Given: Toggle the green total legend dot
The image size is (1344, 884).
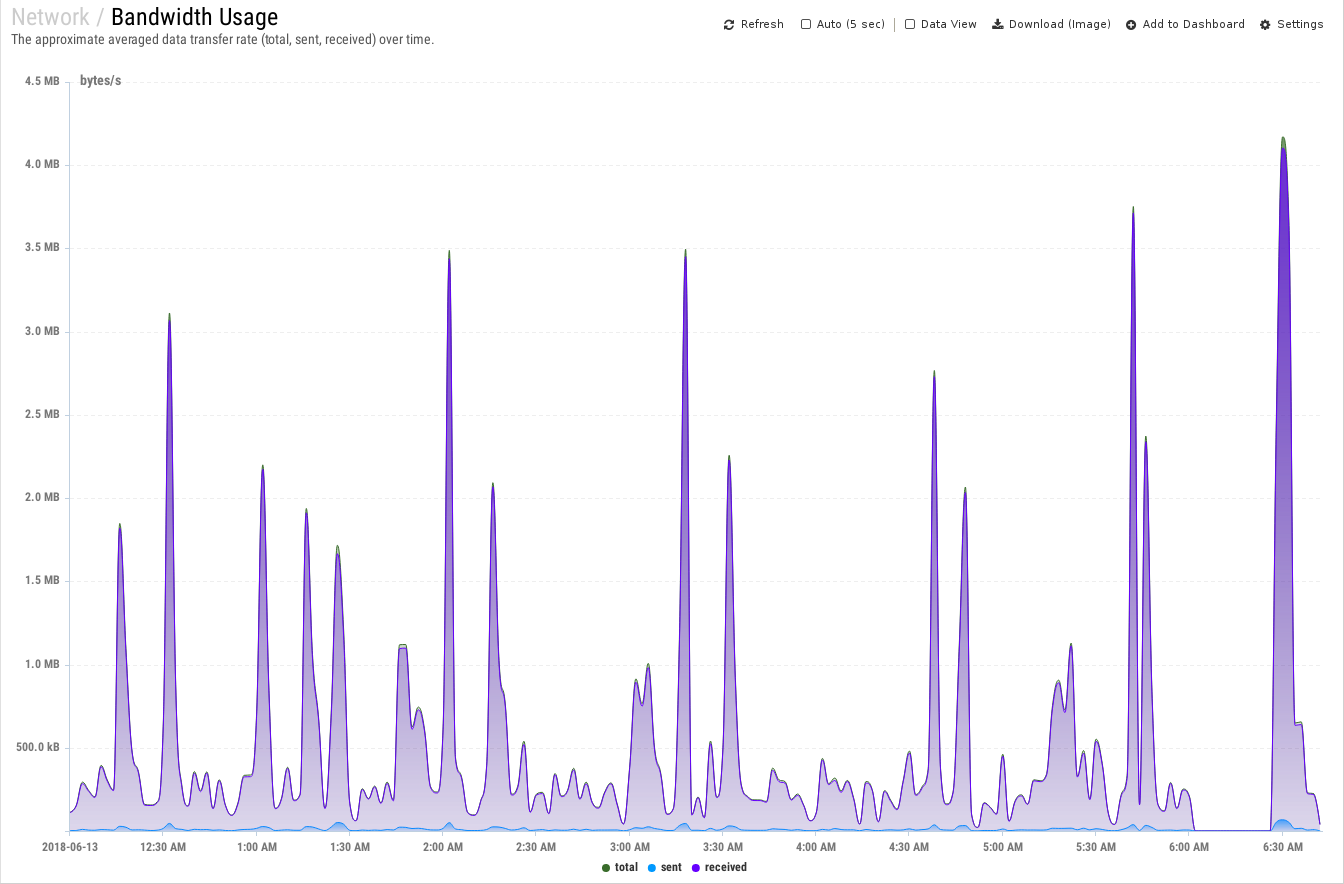Looking at the screenshot, I should click(606, 868).
